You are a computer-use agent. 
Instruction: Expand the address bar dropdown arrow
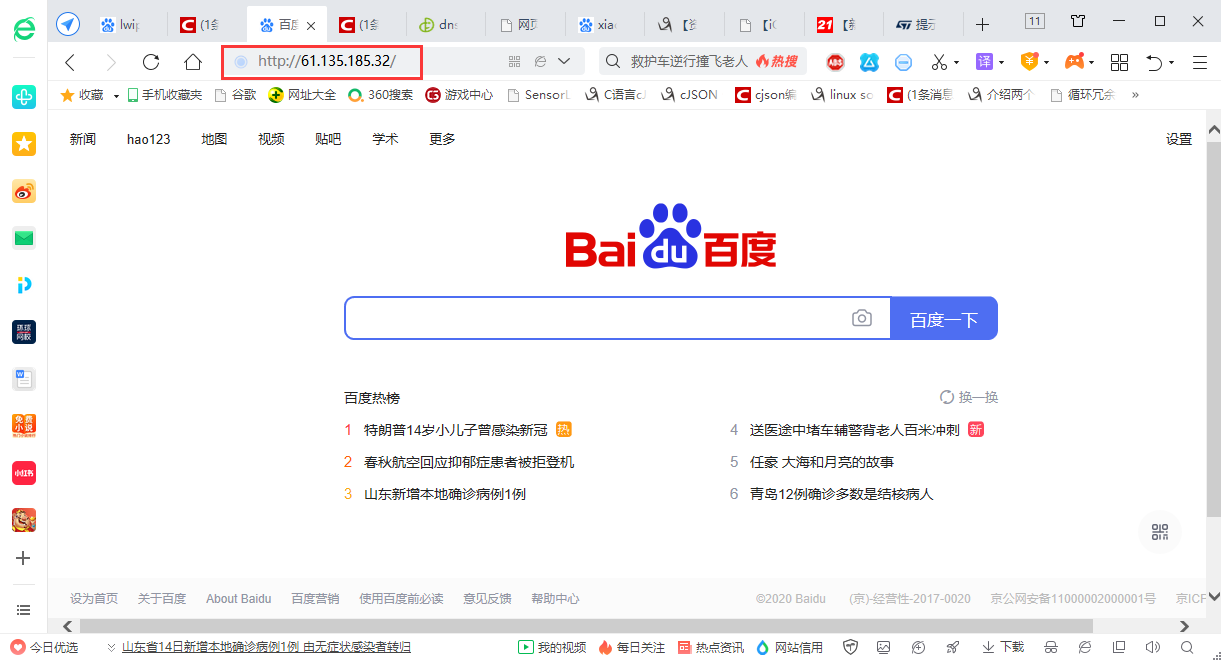[x=564, y=62]
